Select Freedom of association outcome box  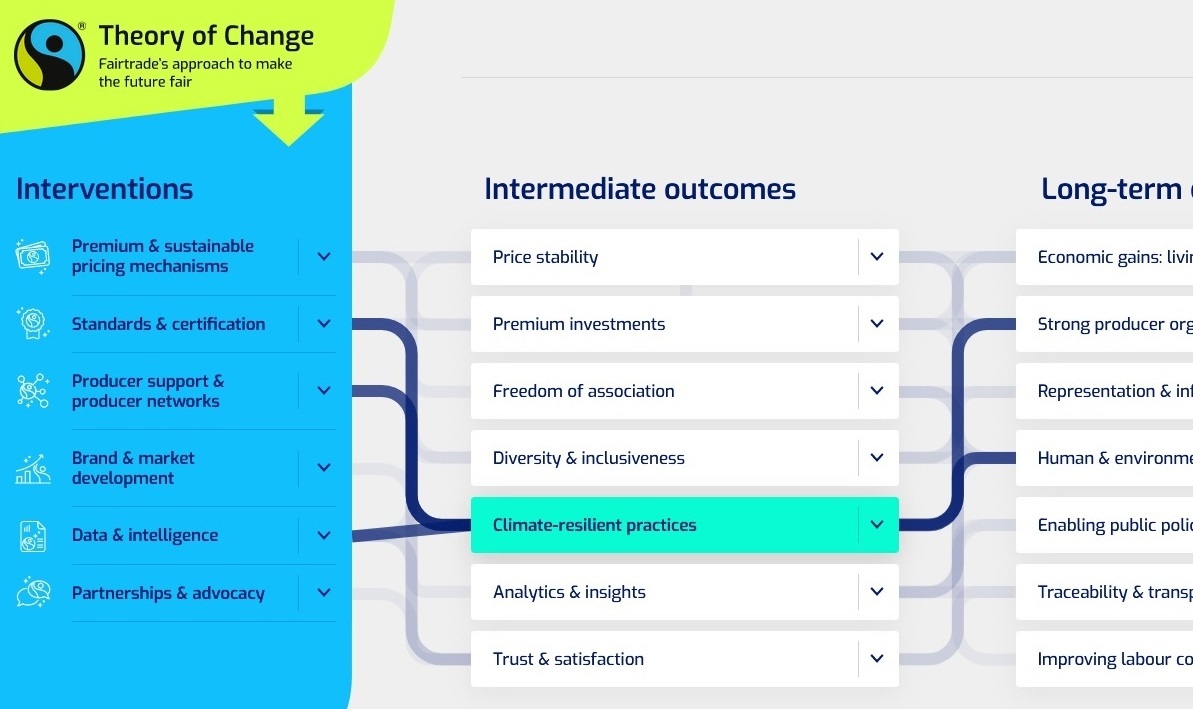tap(685, 391)
